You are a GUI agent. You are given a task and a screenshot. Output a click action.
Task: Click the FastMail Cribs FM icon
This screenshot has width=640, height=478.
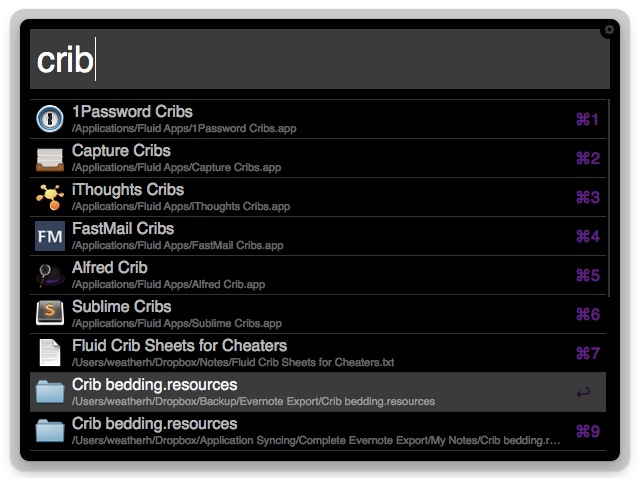pyautogui.click(x=50, y=236)
